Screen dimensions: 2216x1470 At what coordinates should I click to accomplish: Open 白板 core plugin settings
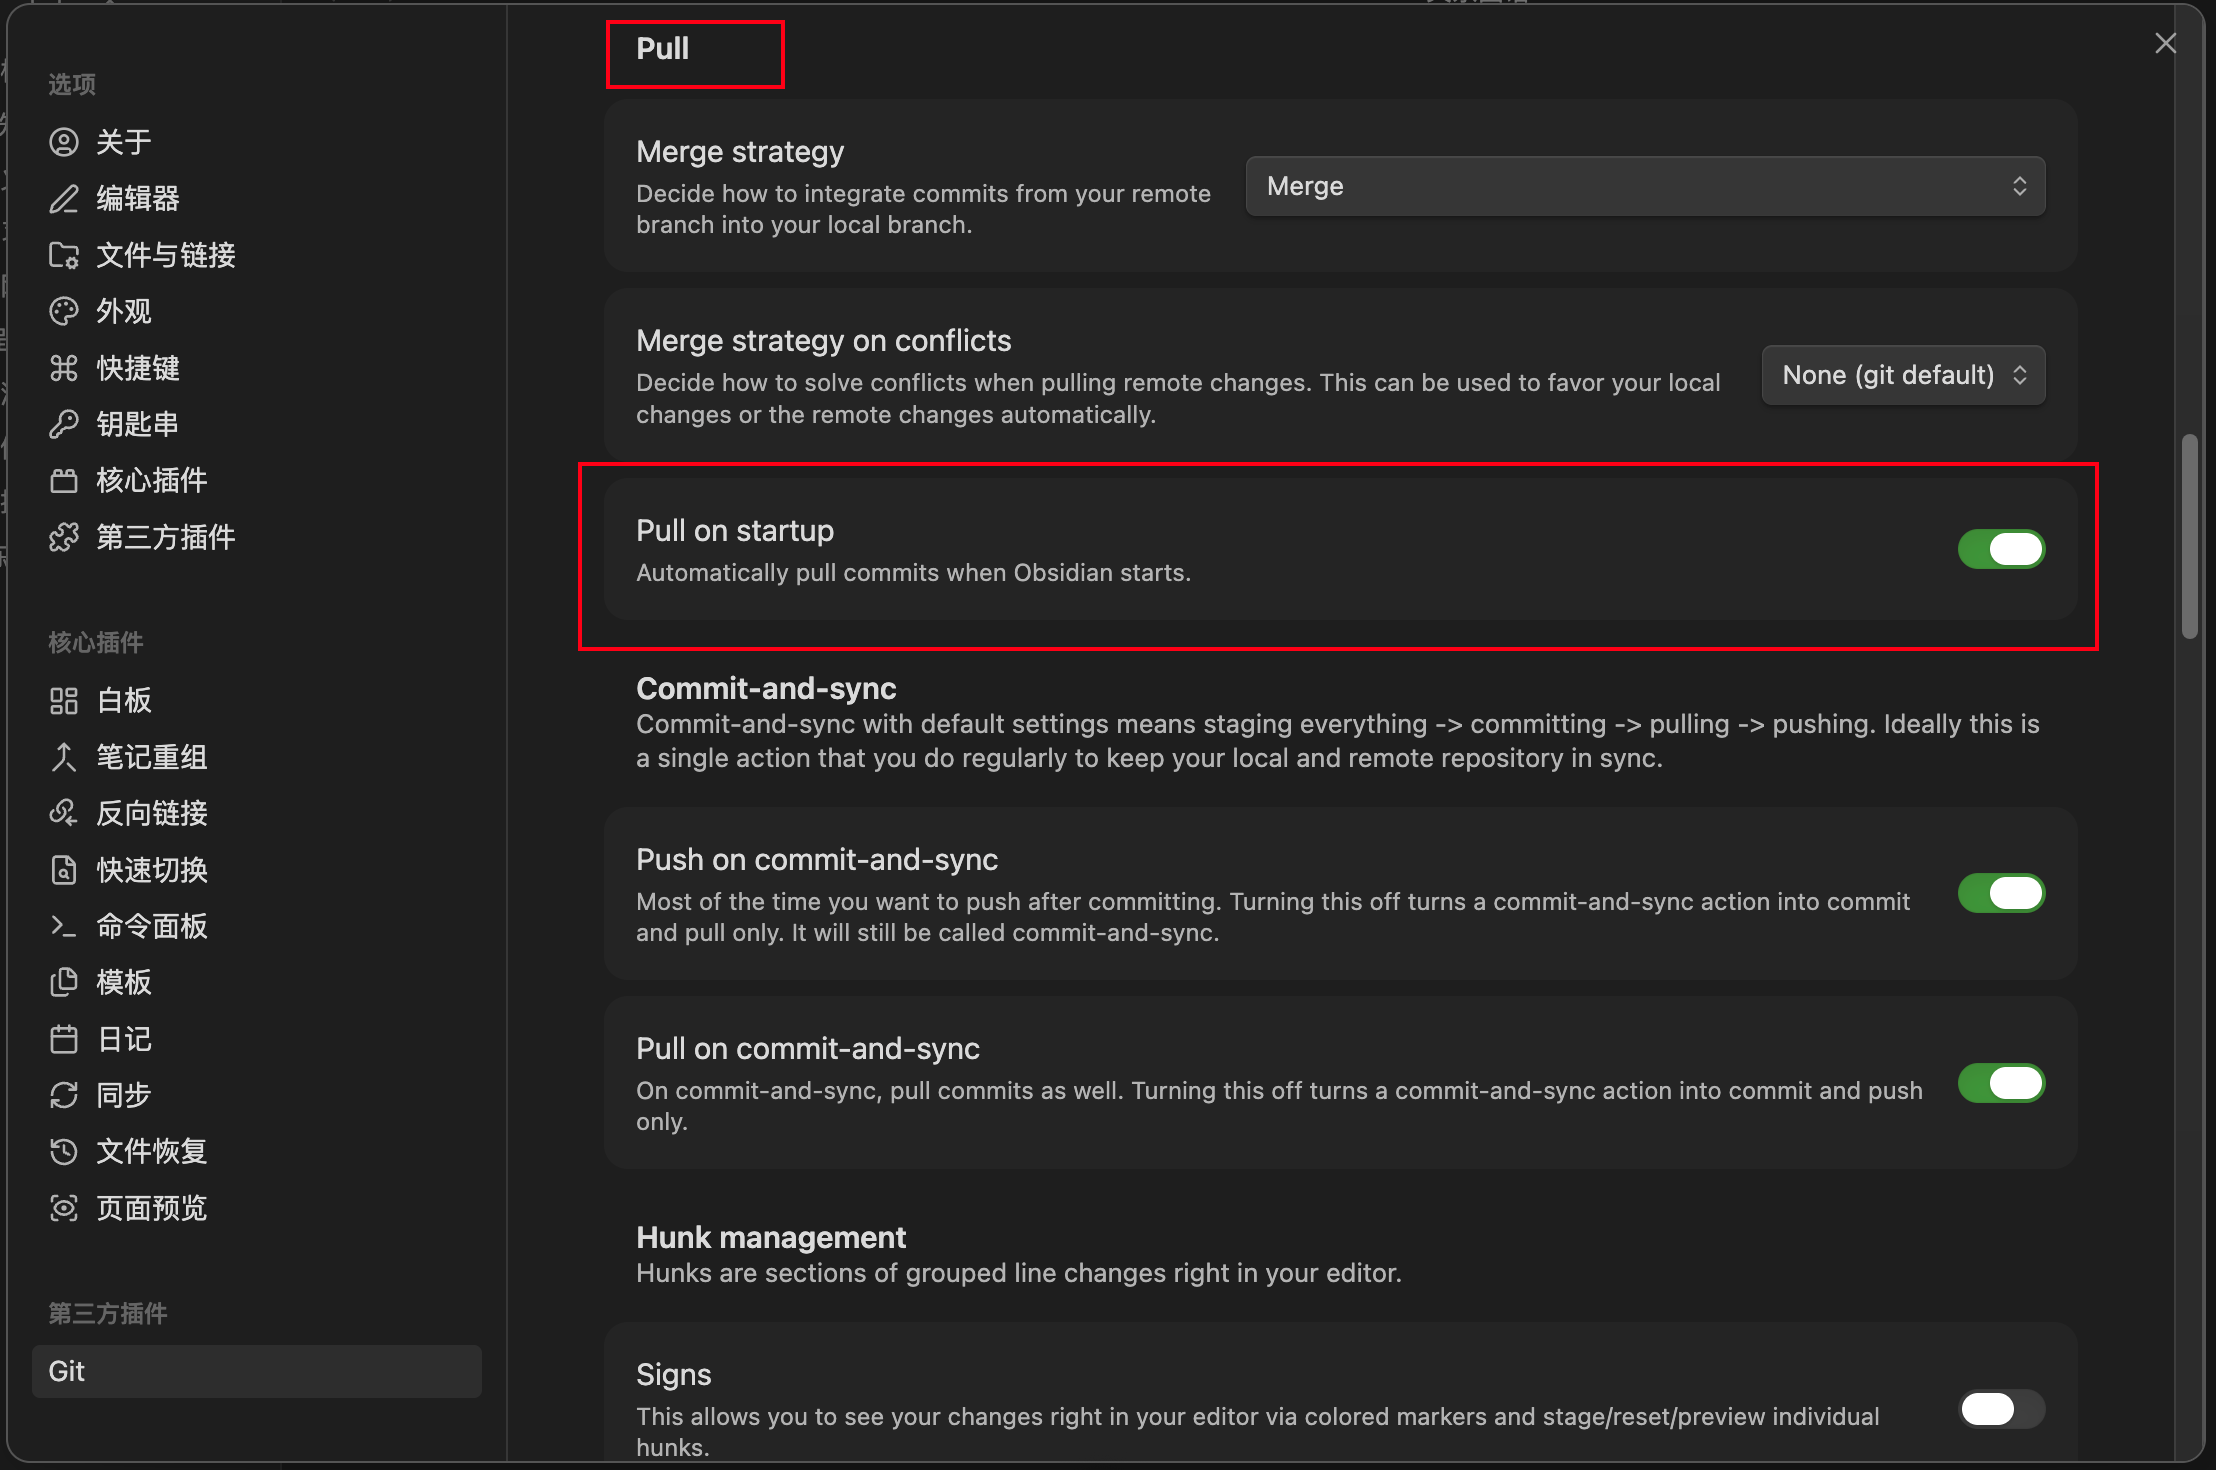pos(257,700)
